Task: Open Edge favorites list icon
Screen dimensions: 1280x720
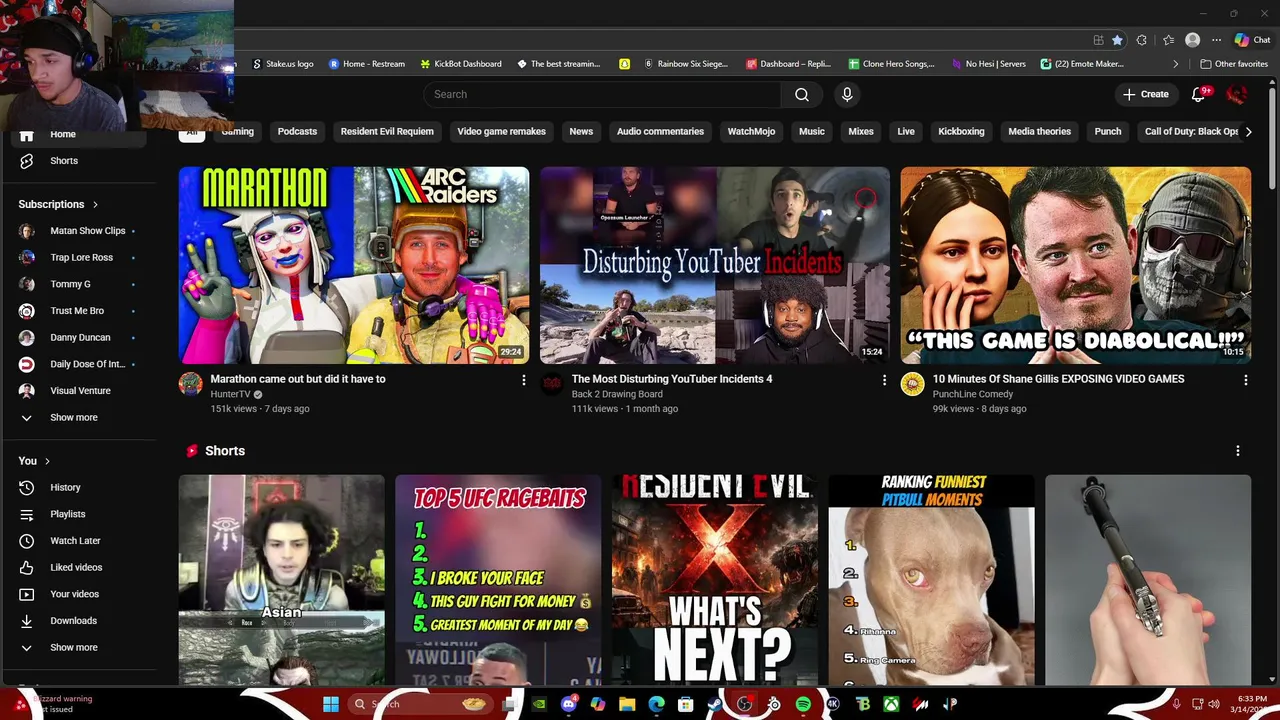Action: 1168,40
